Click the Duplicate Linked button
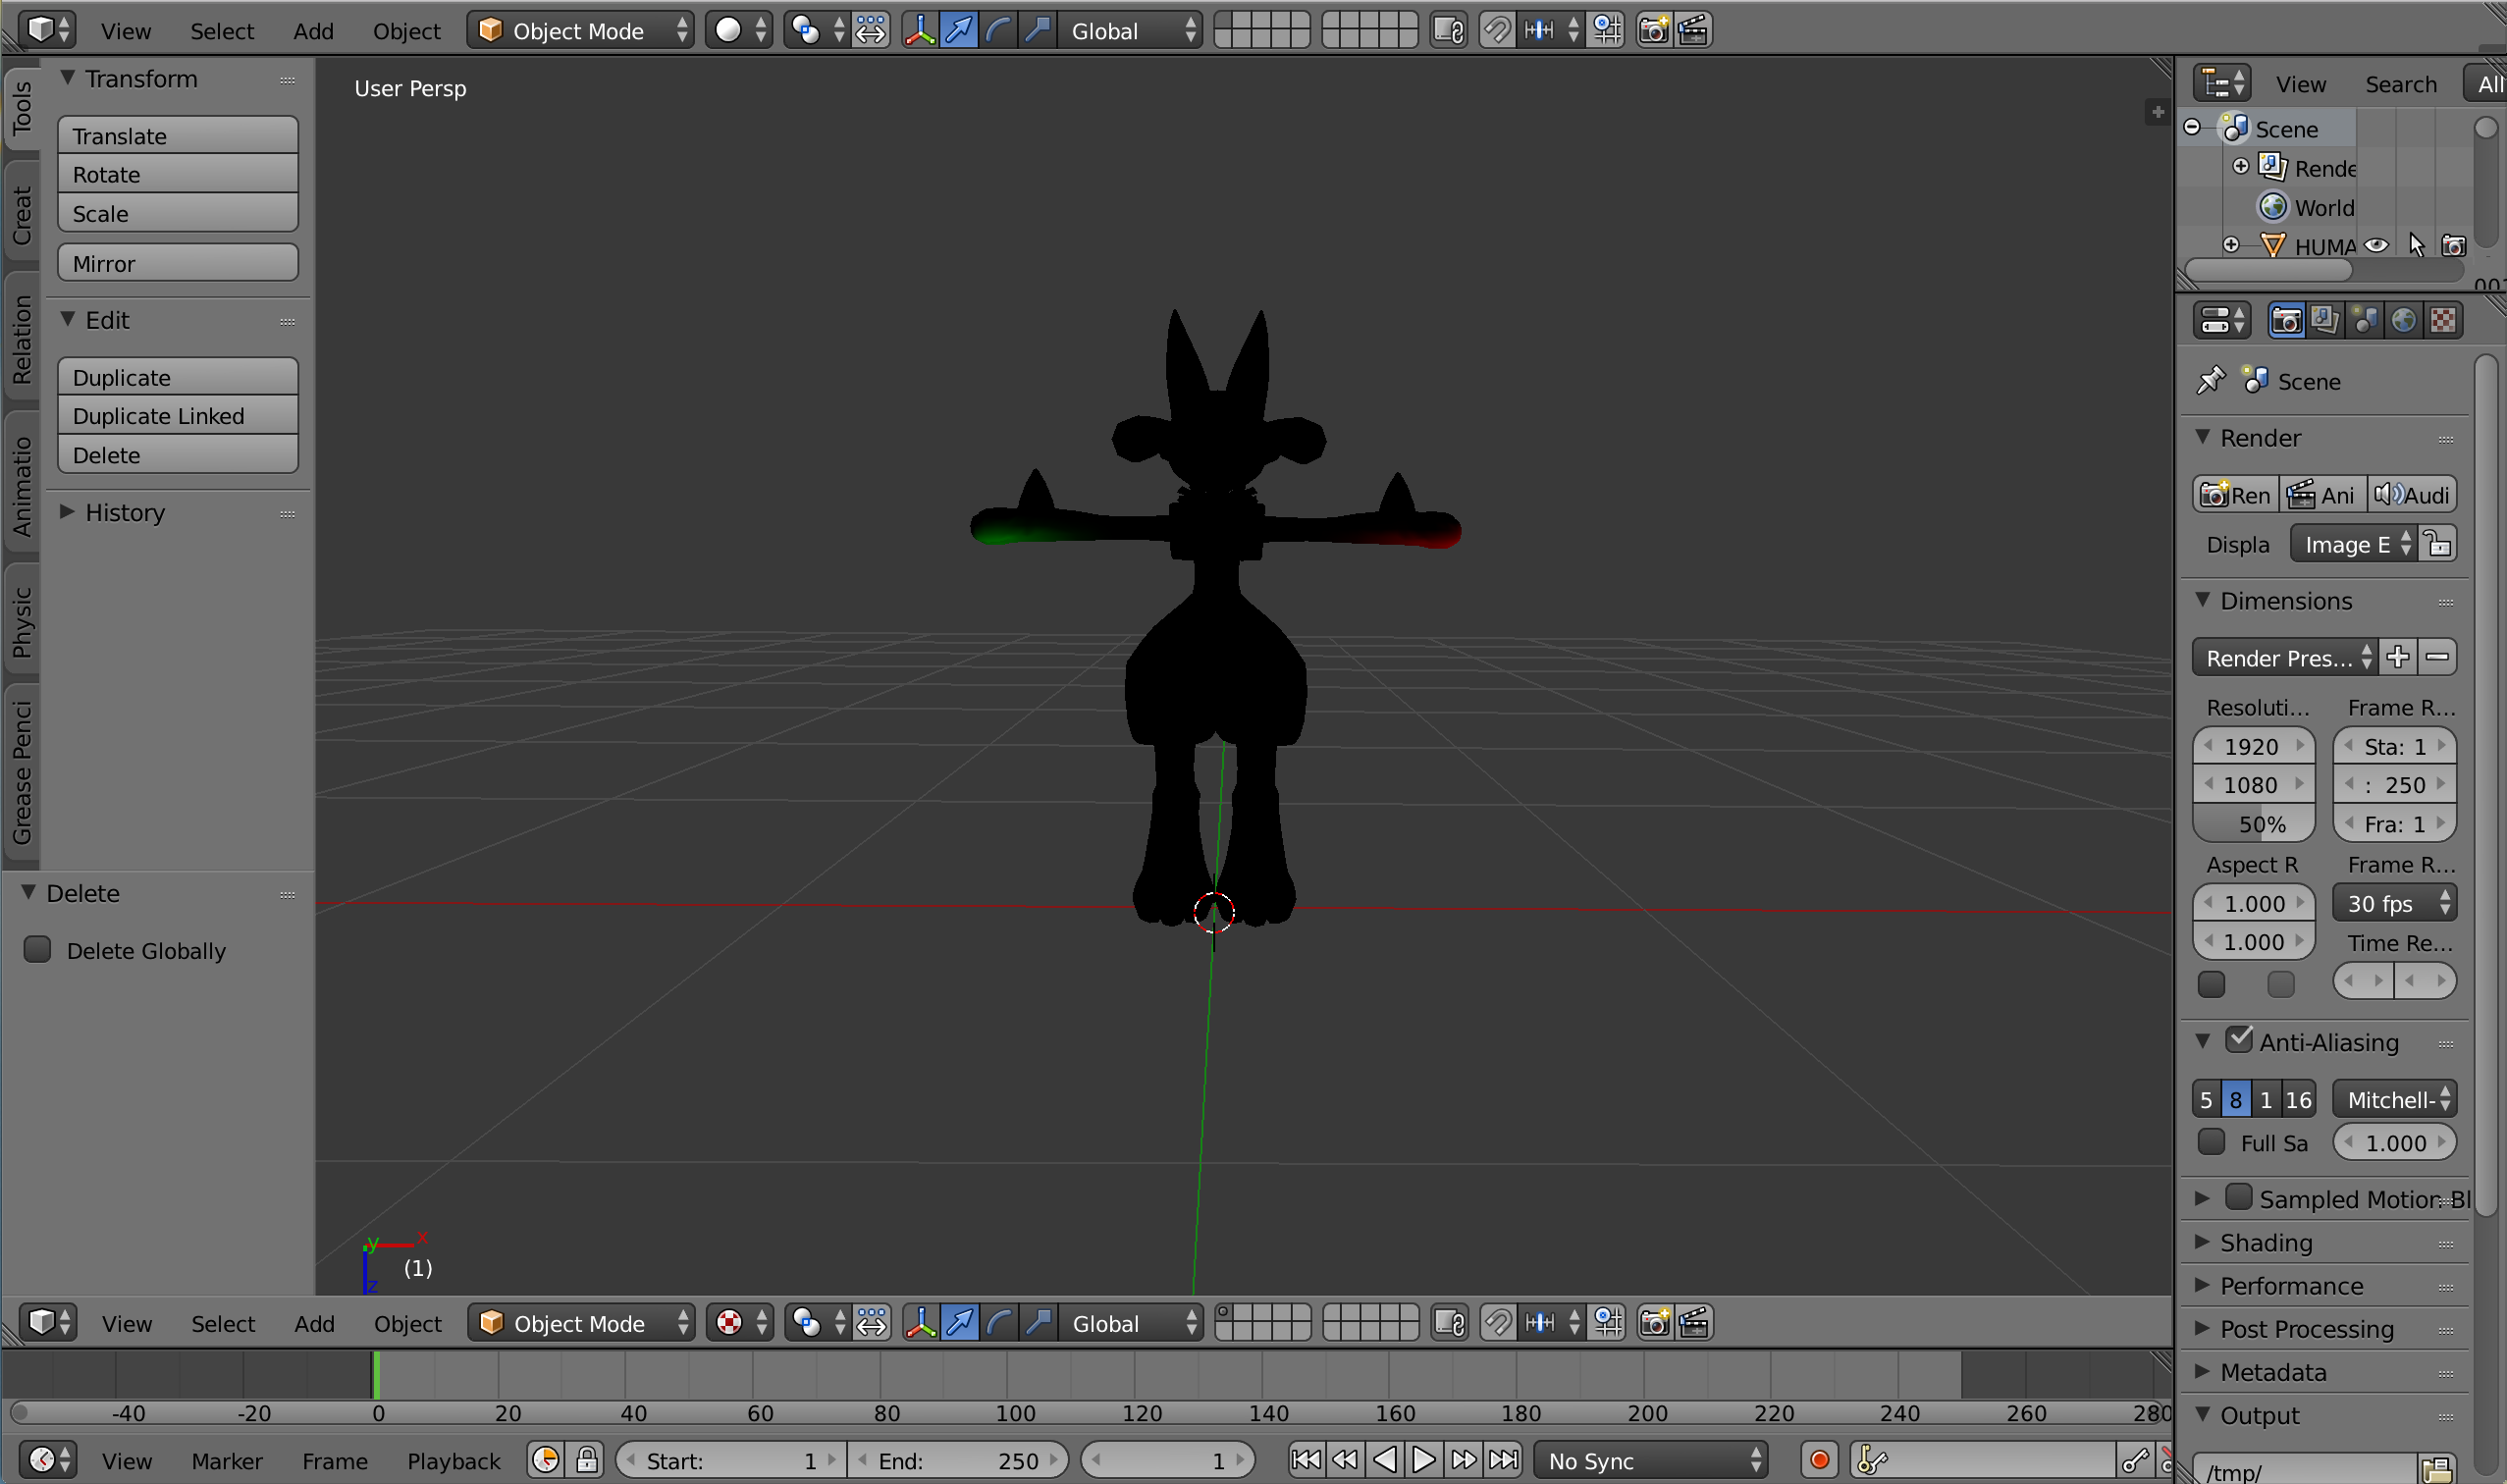This screenshot has height=1484, width=2507. pos(178,415)
